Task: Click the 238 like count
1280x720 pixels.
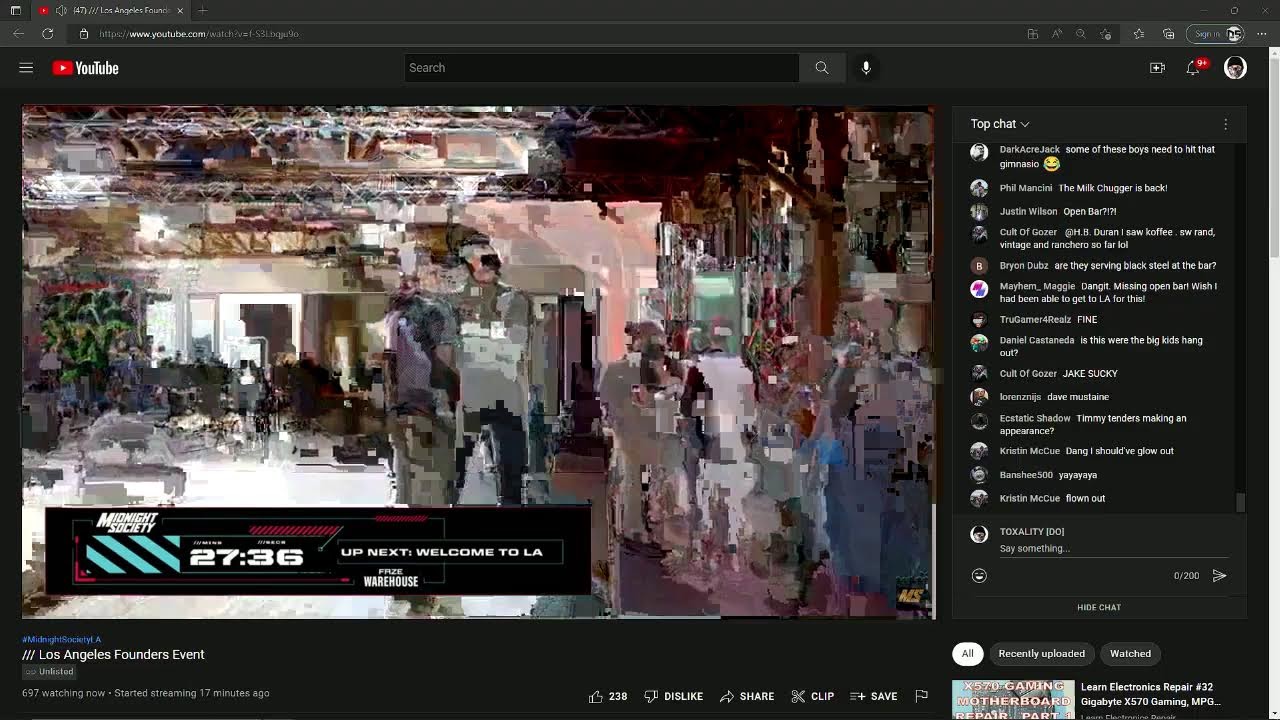Action: coord(618,696)
